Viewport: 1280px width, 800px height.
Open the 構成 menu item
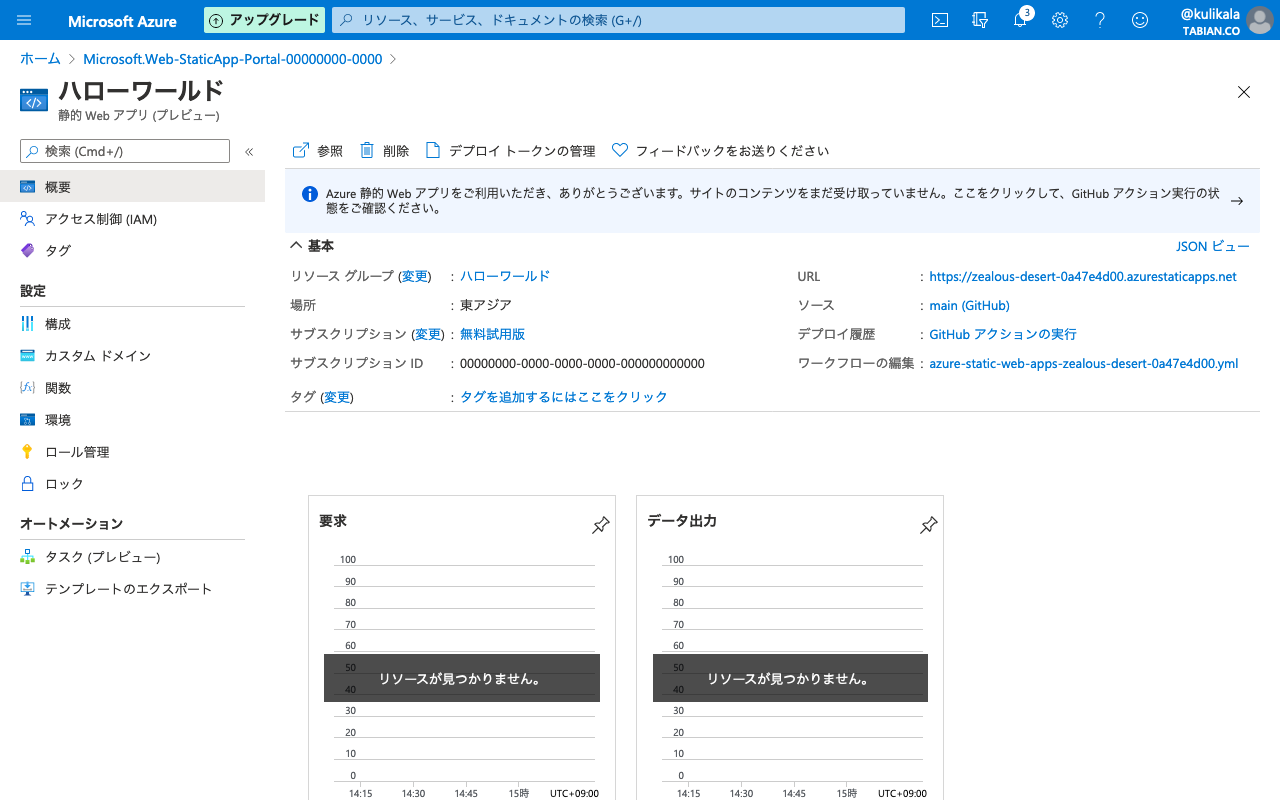pos(132,324)
